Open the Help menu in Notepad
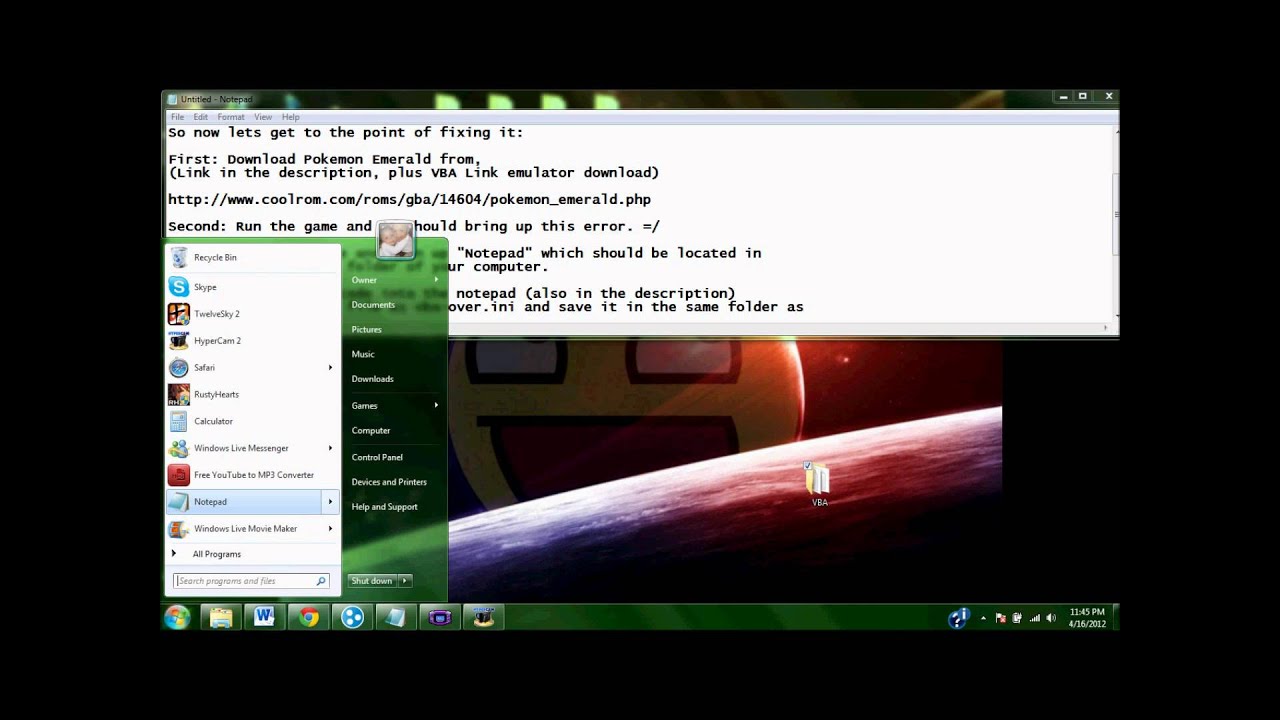 tap(290, 117)
